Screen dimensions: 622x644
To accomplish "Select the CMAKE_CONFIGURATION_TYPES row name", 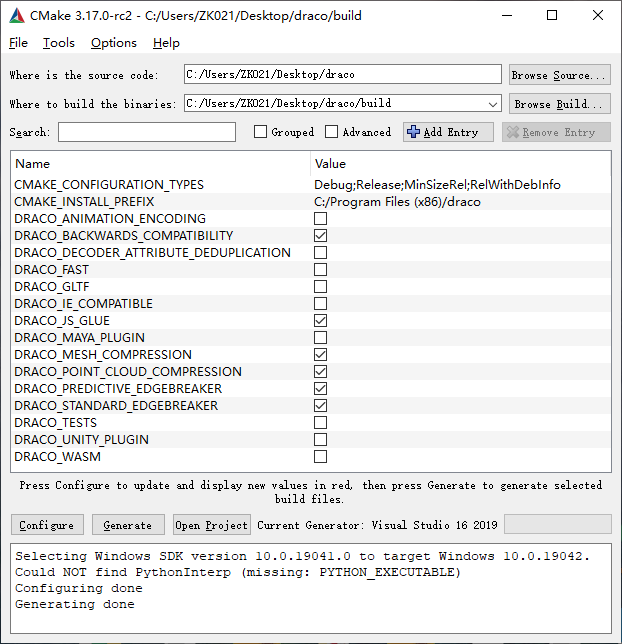I will [x=109, y=185].
